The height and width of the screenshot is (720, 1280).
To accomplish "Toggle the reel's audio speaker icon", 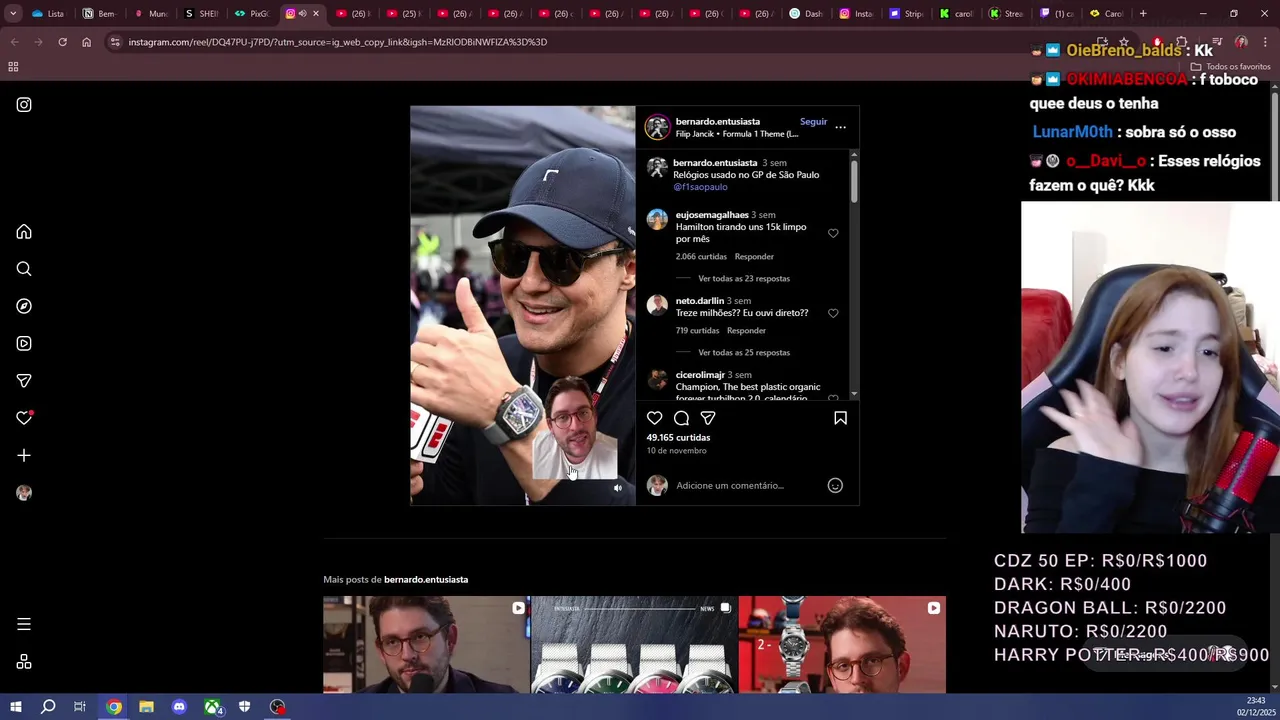I will click(617, 488).
